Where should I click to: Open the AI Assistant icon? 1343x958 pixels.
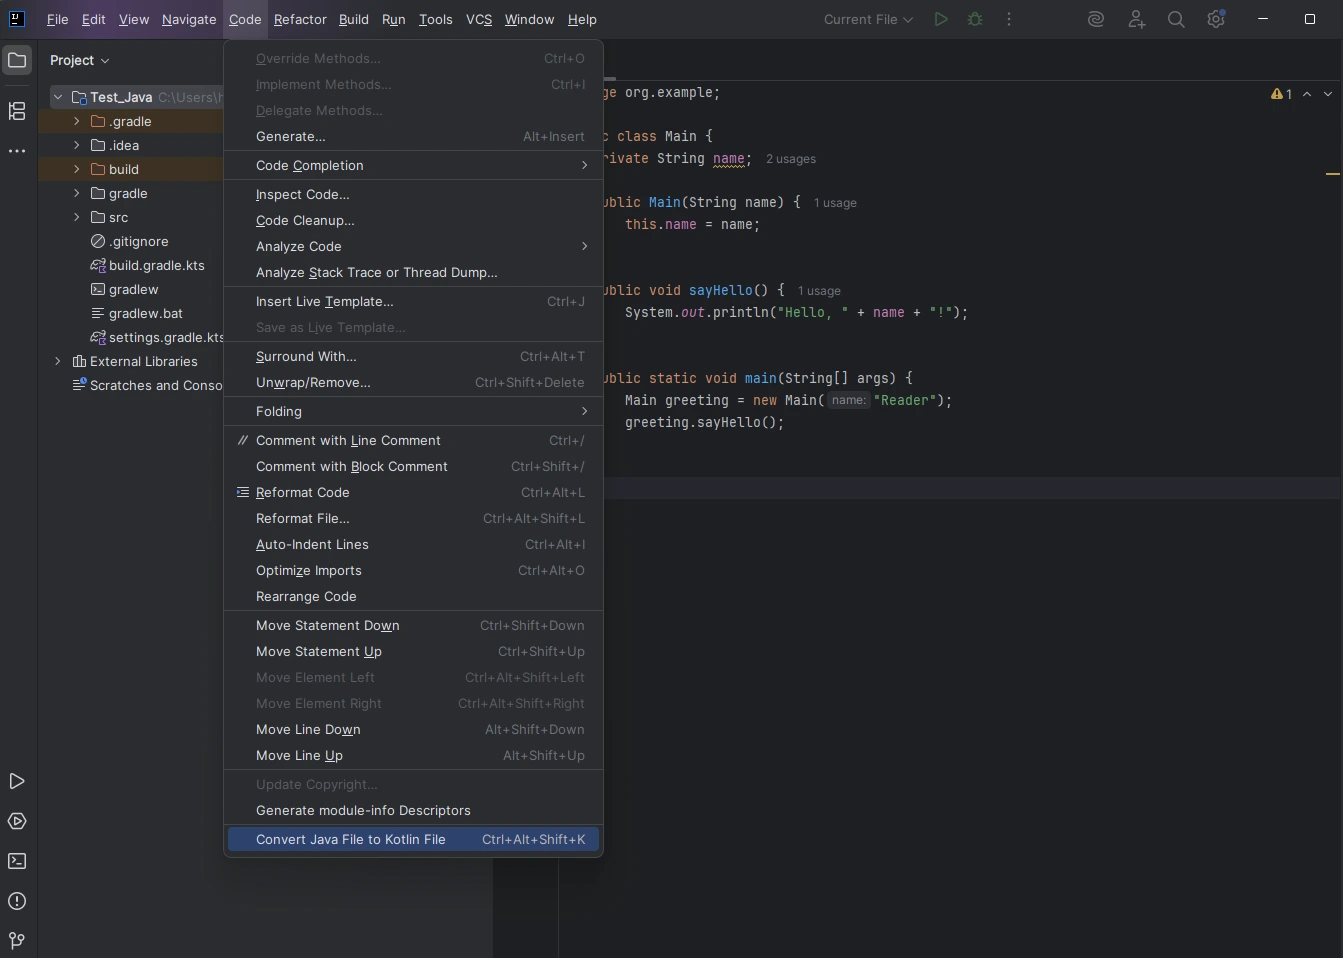coord(1096,19)
